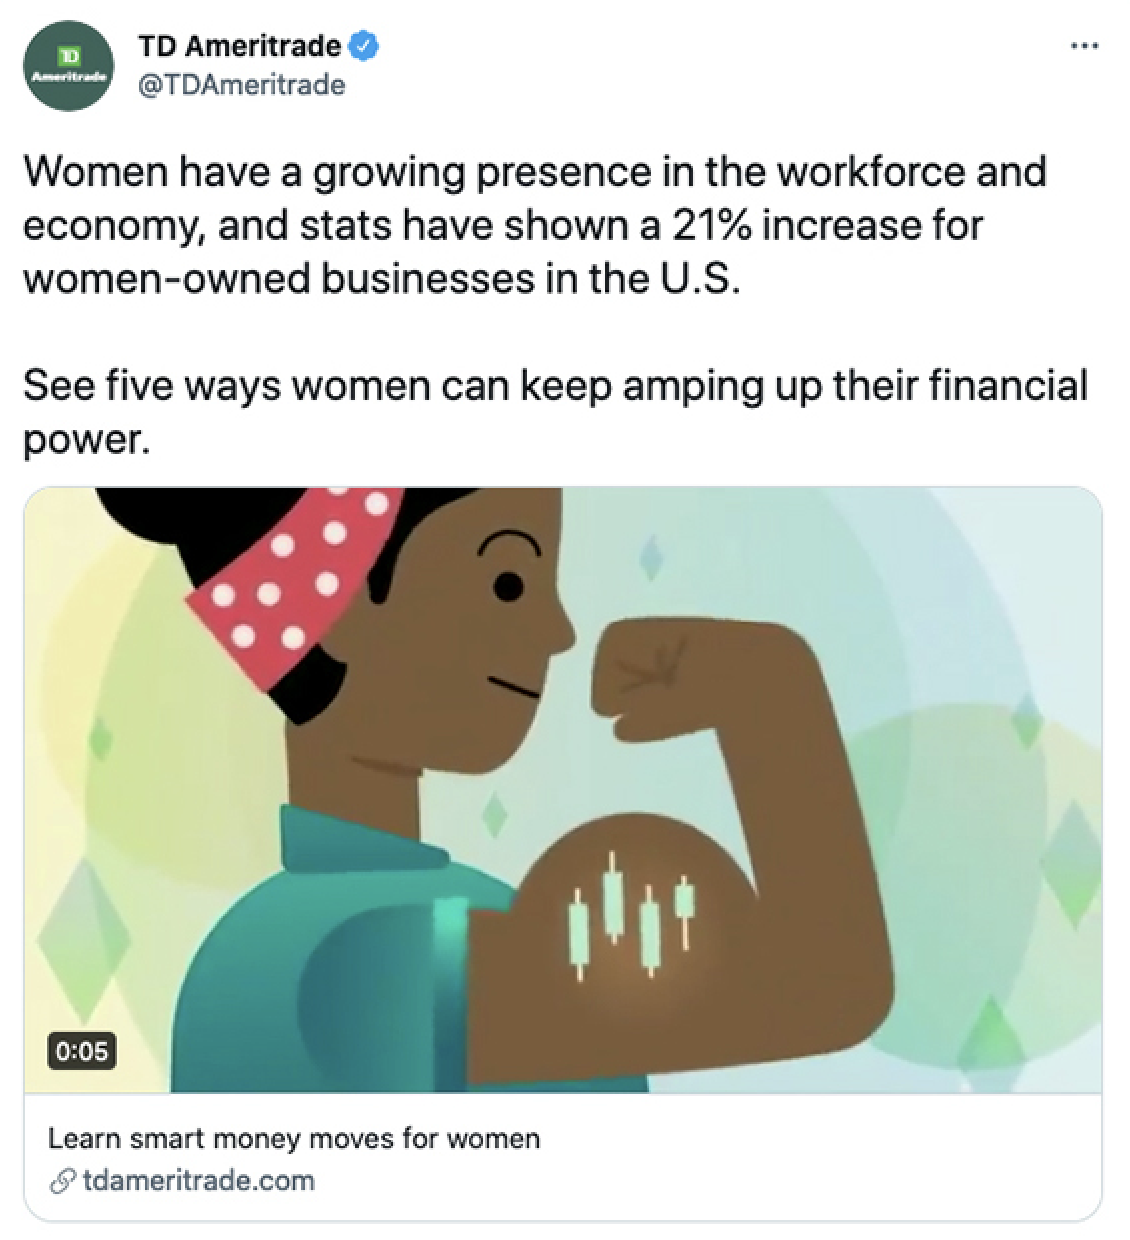1130x1240 pixels.
Task: Click the word "power." ending the tweet
Action: pos(86,439)
